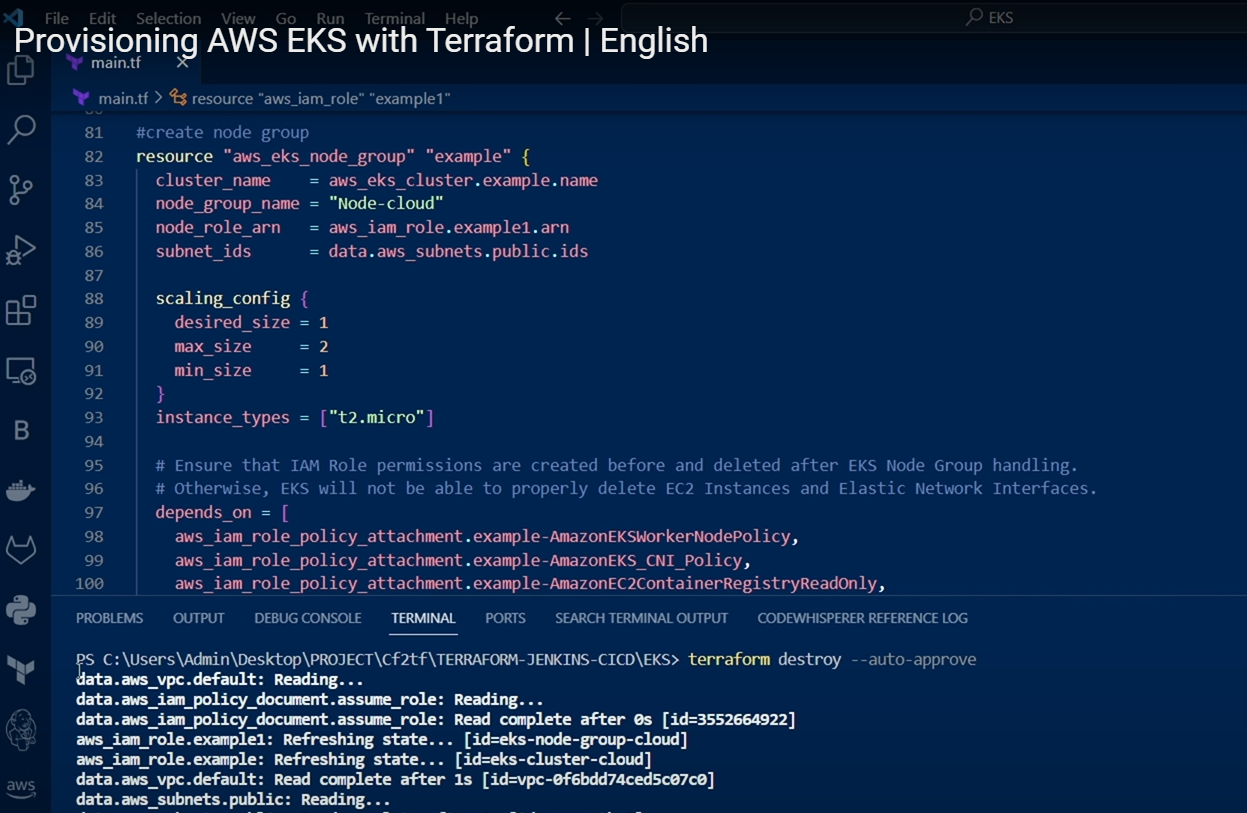The image size is (1247, 813).
Task: Open the Python icon view
Action: tap(21, 609)
